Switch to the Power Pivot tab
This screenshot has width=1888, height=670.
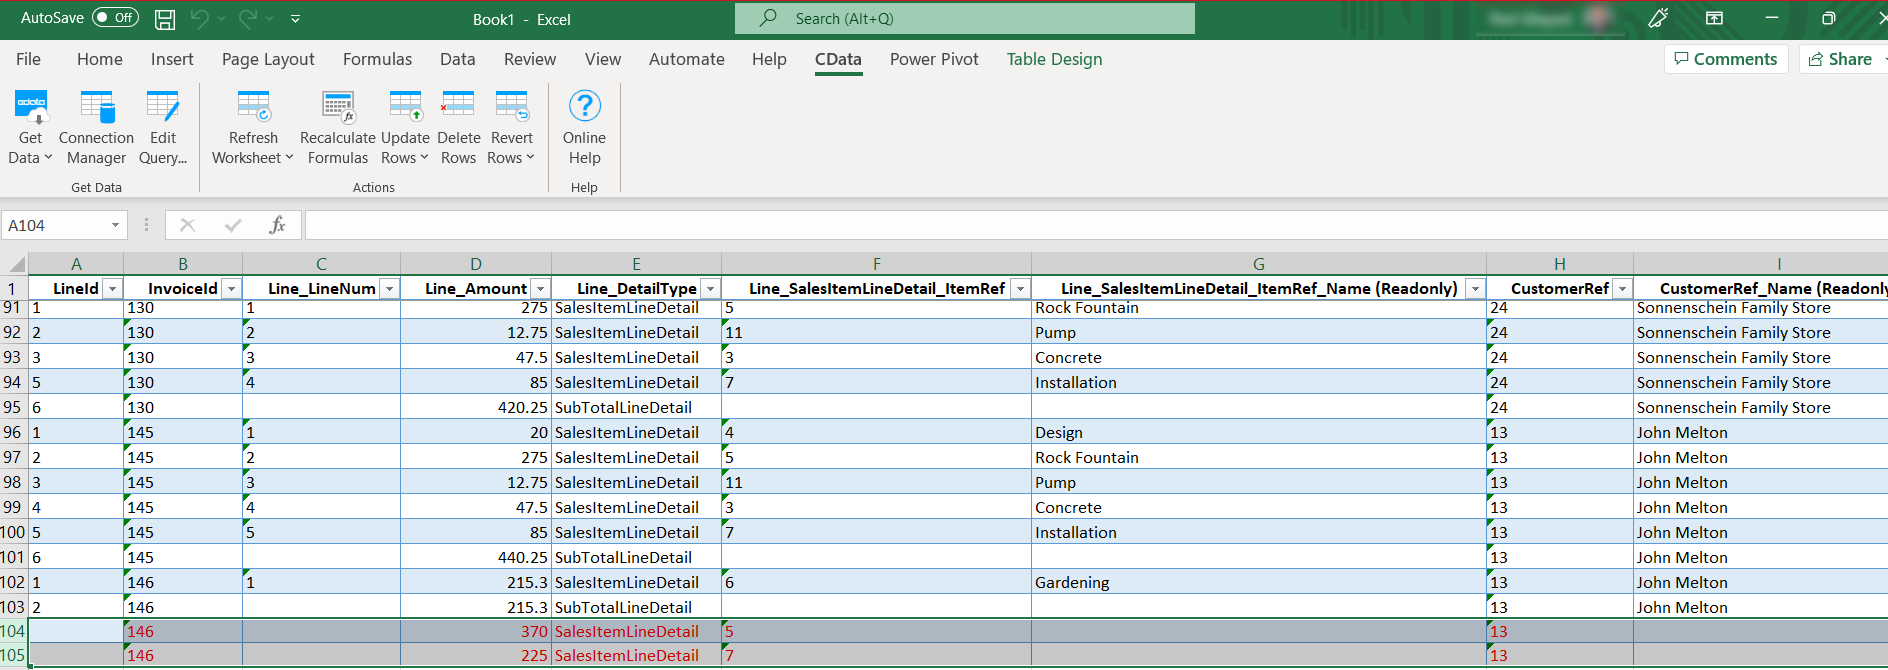(934, 60)
